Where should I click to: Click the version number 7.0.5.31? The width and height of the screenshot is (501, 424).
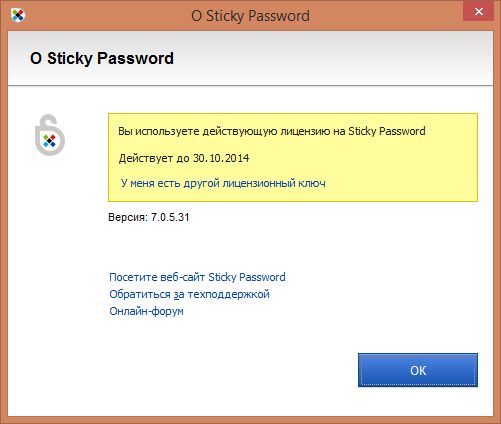pos(170,217)
